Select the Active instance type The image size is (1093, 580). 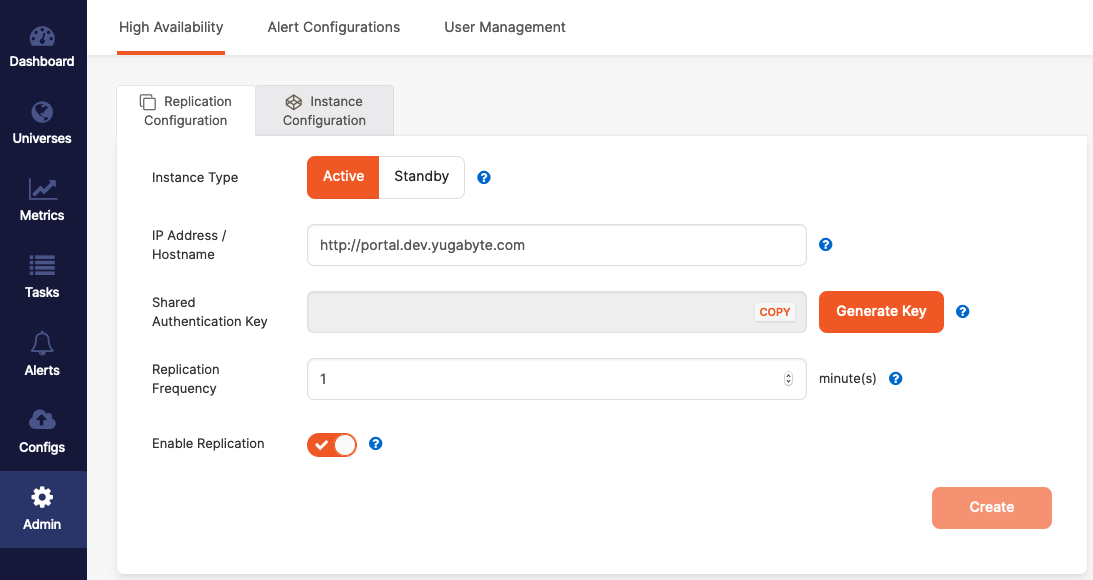pyautogui.click(x=342, y=176)
